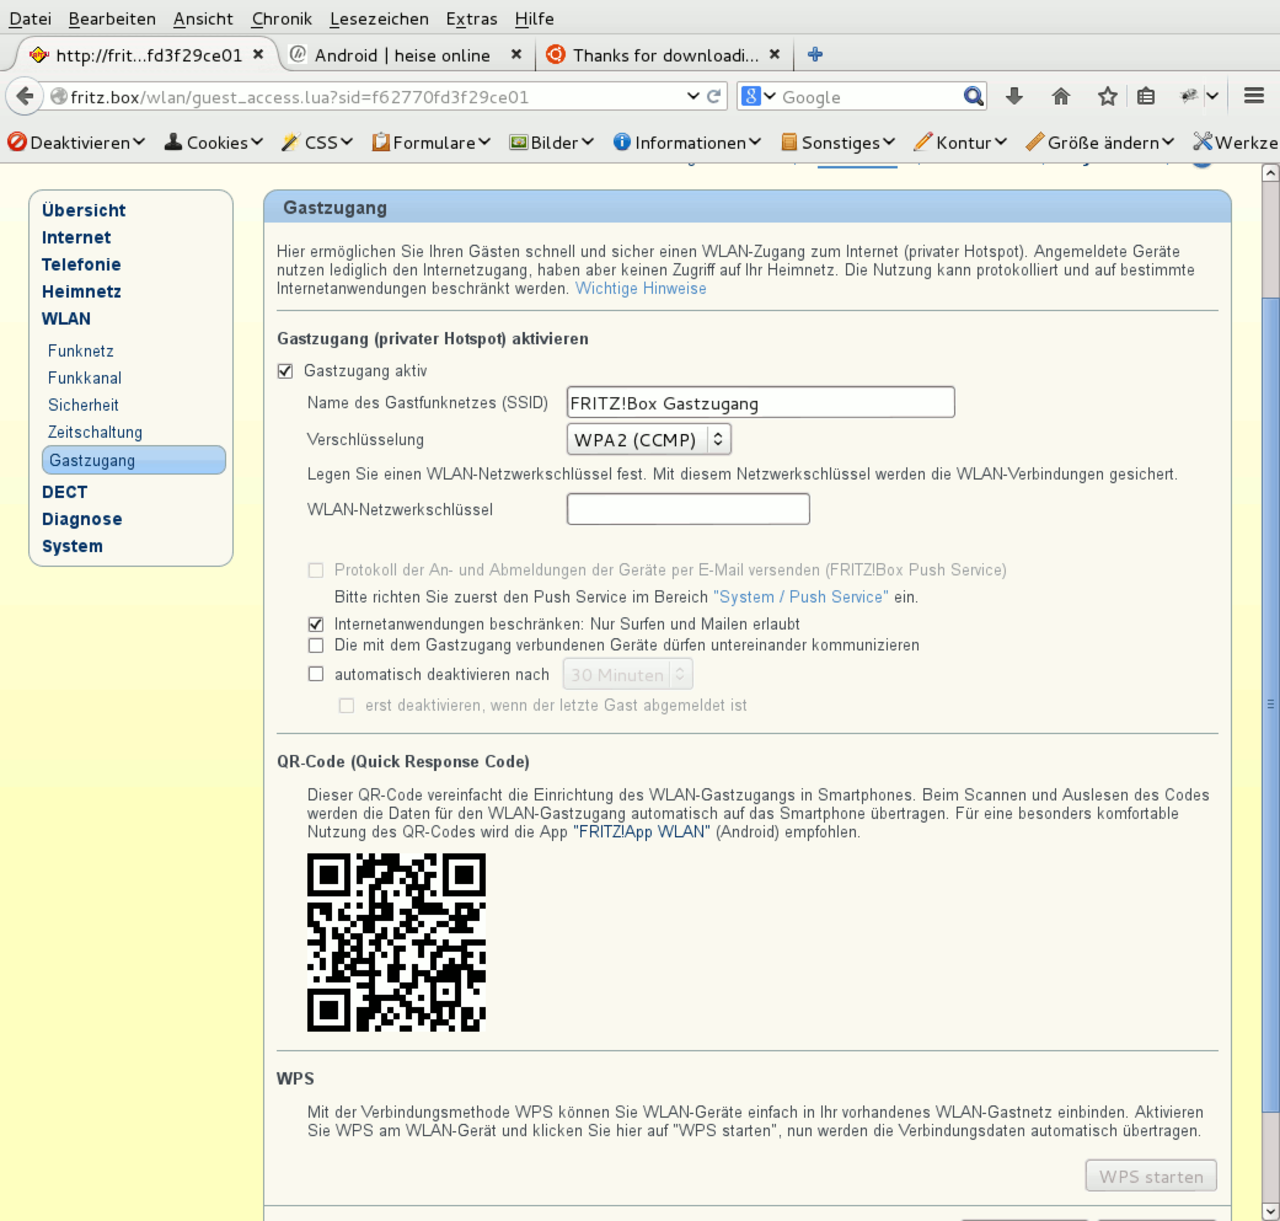Screen dimensions: 1280x1221
Task: Select Funkkanal under WLAN
Action: point(85,378)
